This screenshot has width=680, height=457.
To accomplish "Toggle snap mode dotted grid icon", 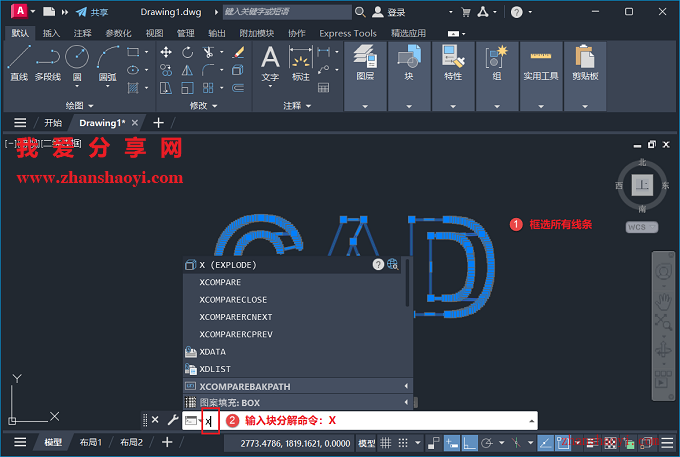I will click(403, 443).
